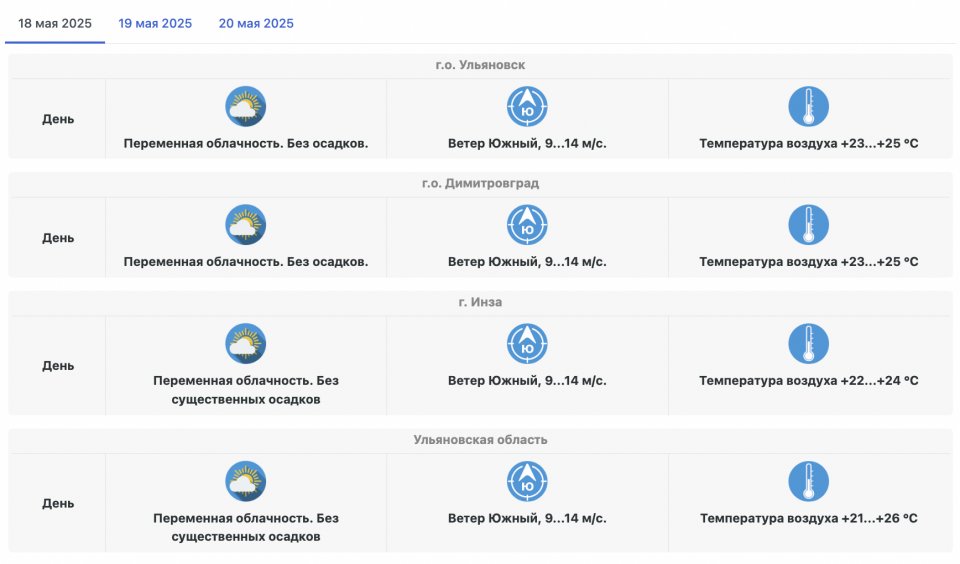Click the cloud icon for Ульяновская область

pos(246,482)
